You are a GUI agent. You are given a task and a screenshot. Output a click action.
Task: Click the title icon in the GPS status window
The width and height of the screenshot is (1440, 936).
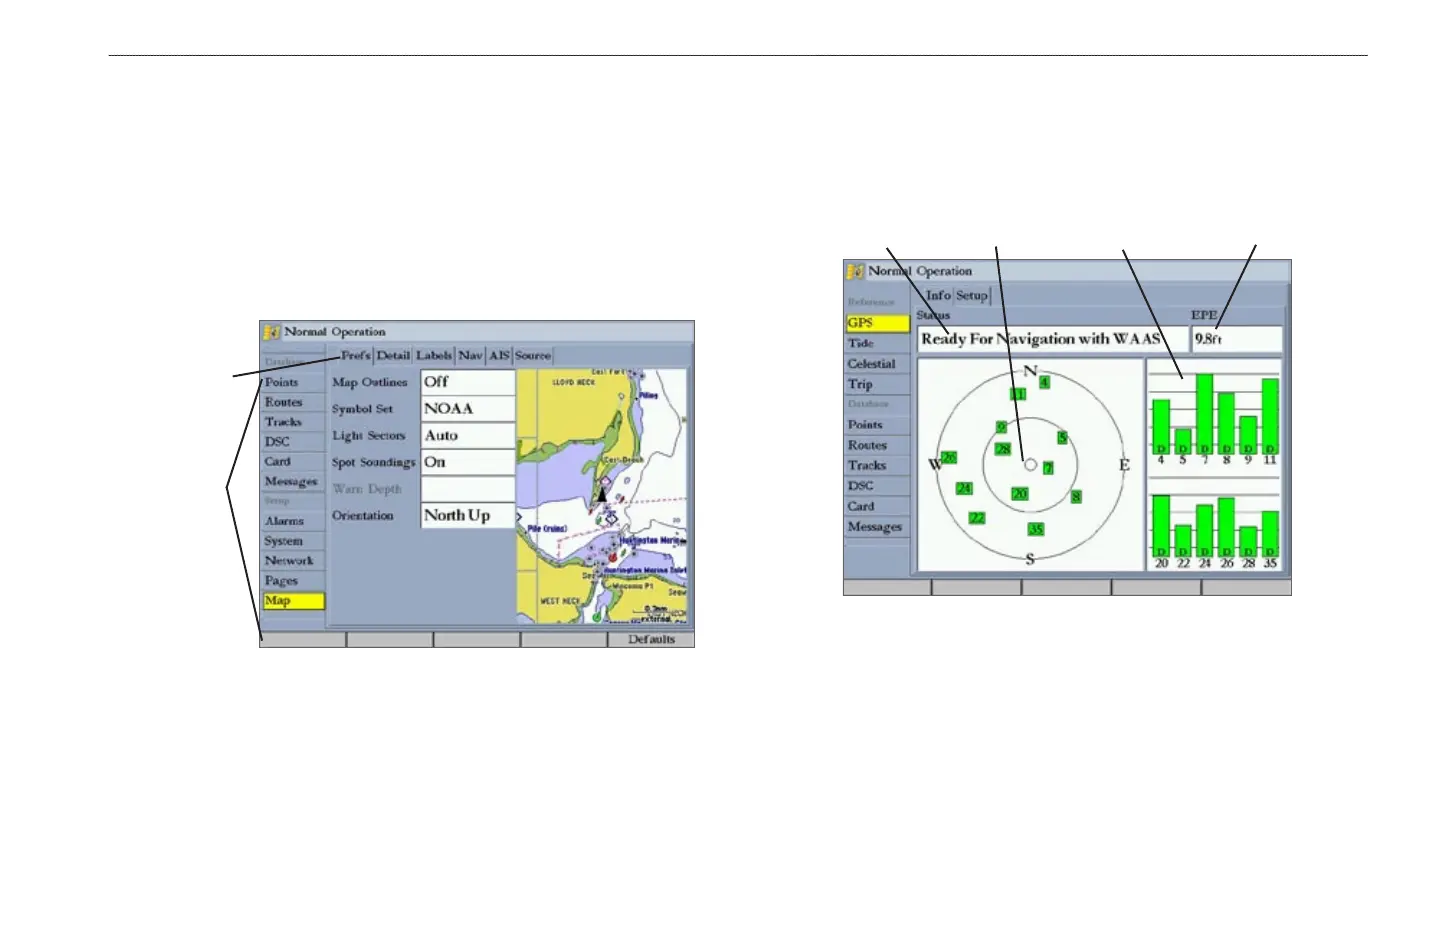pyautogui.click(x=855, y=271)
